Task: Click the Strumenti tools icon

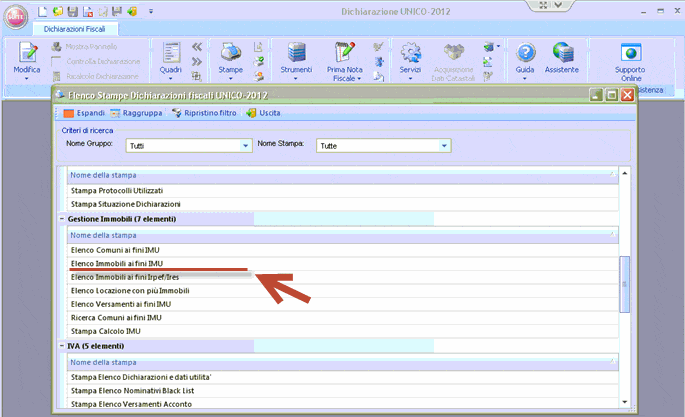Action: pos(296,53)
